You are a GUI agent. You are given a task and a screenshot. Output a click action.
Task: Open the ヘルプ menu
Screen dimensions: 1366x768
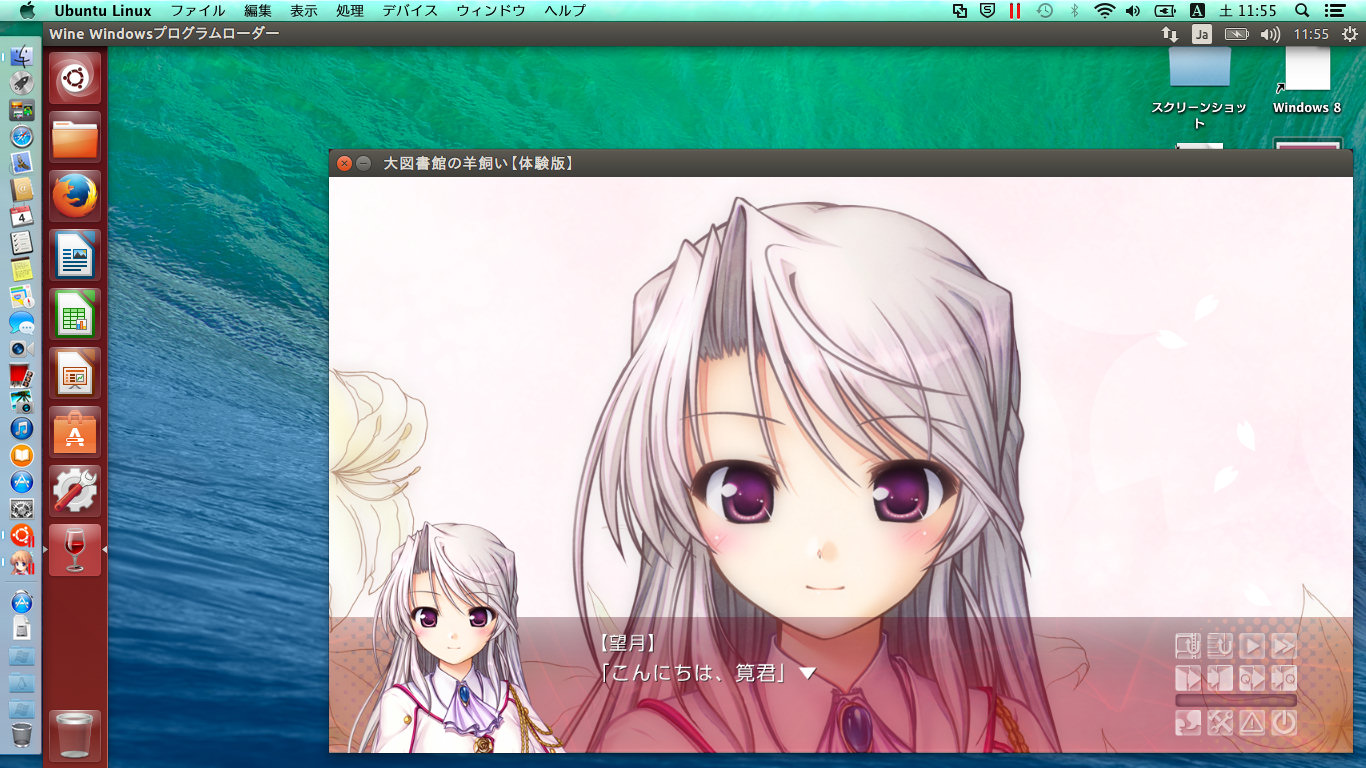click(565, 10)
